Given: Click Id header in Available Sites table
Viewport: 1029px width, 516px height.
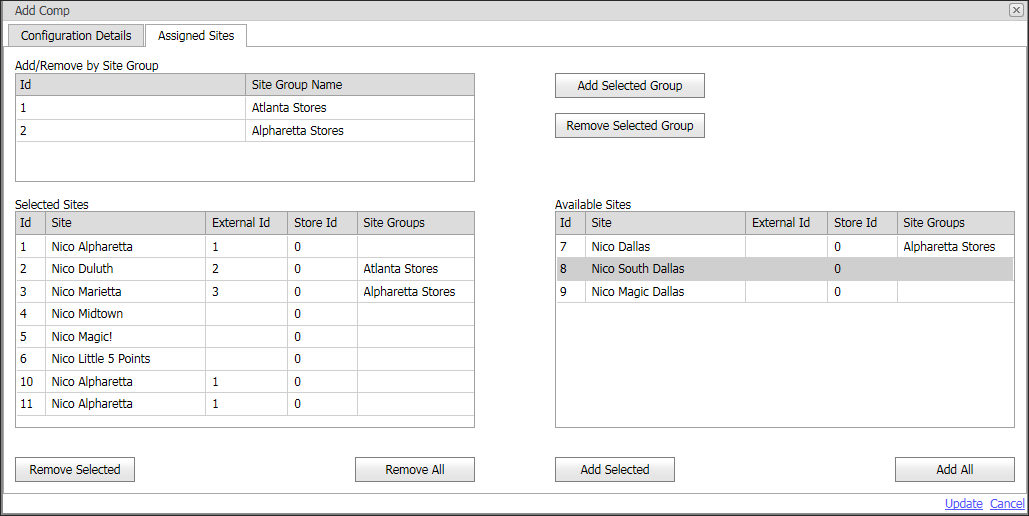Looking at the screenshot, I should (571, 223).
